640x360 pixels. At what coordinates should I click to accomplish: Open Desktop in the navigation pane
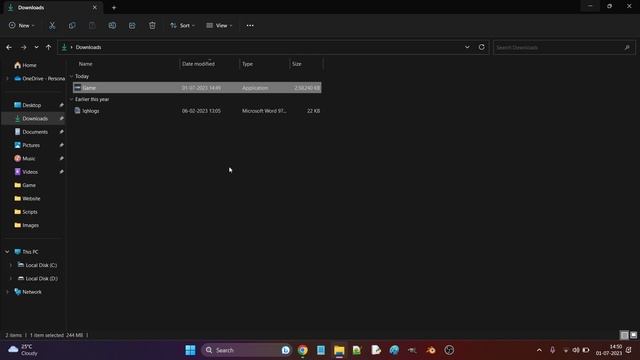(x=33, y=105)
